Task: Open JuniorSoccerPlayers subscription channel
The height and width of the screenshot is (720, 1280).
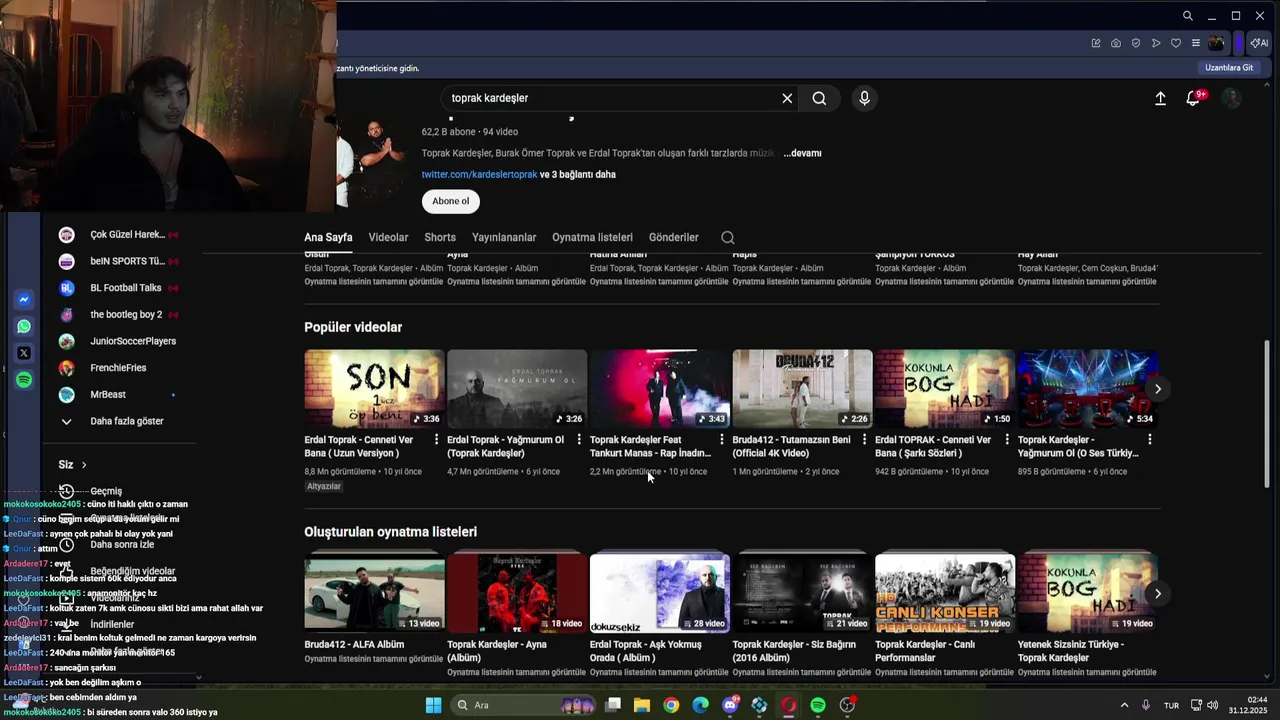Action: coord(118,341)
